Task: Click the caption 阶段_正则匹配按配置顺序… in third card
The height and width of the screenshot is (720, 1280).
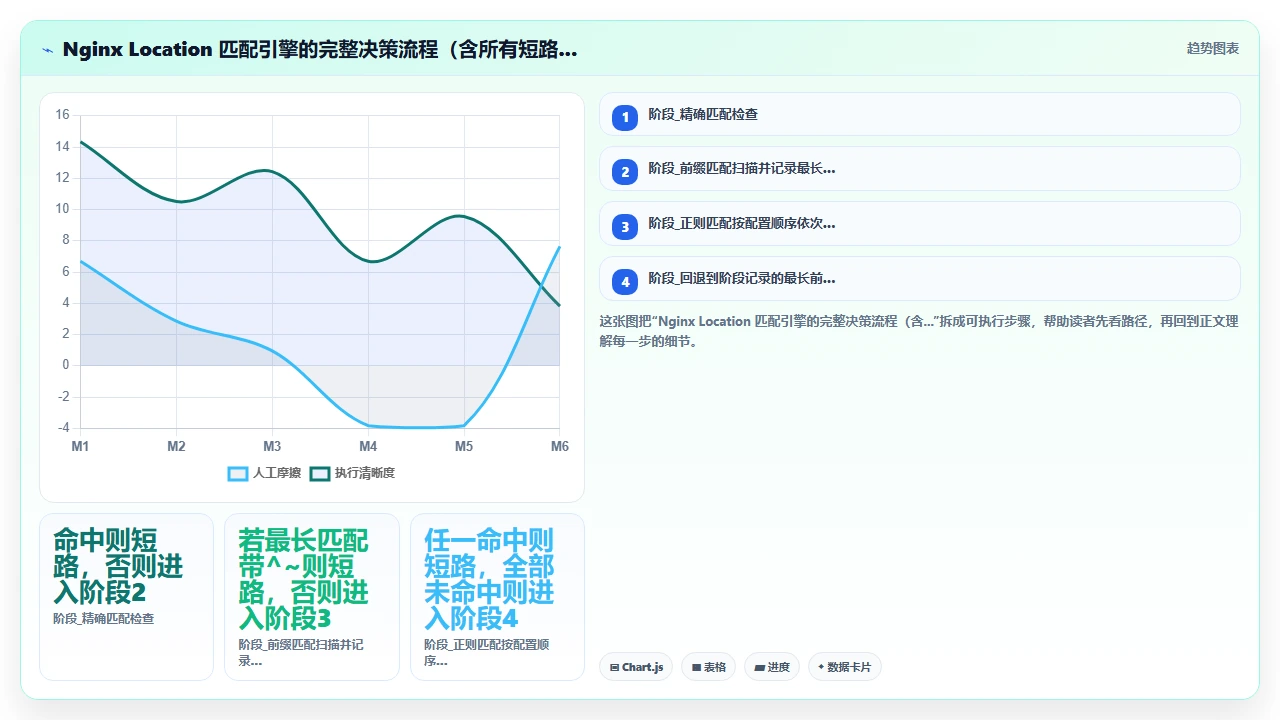Action: (487, 653)
